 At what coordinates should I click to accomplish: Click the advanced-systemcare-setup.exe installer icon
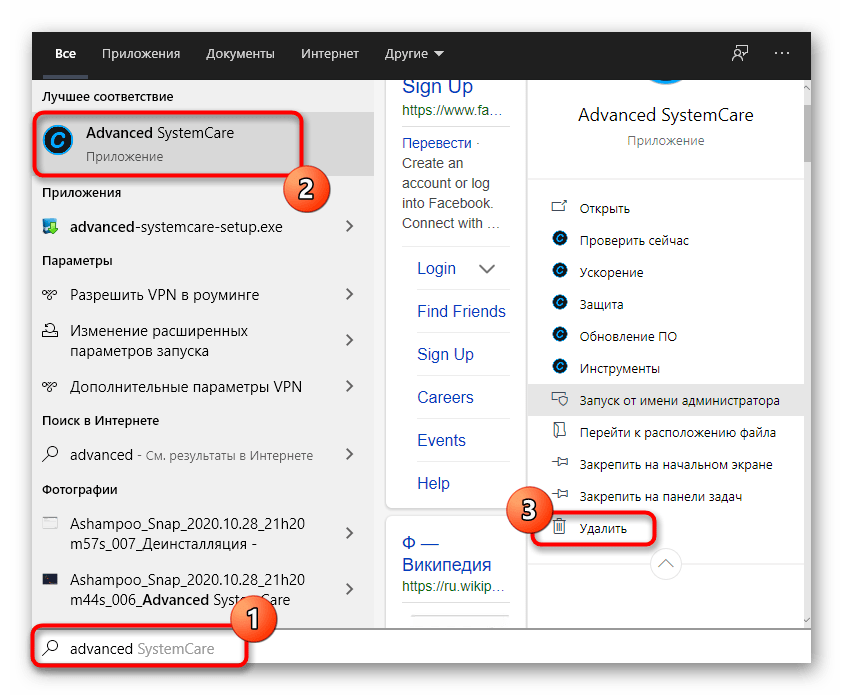click(x=51, y=227)
